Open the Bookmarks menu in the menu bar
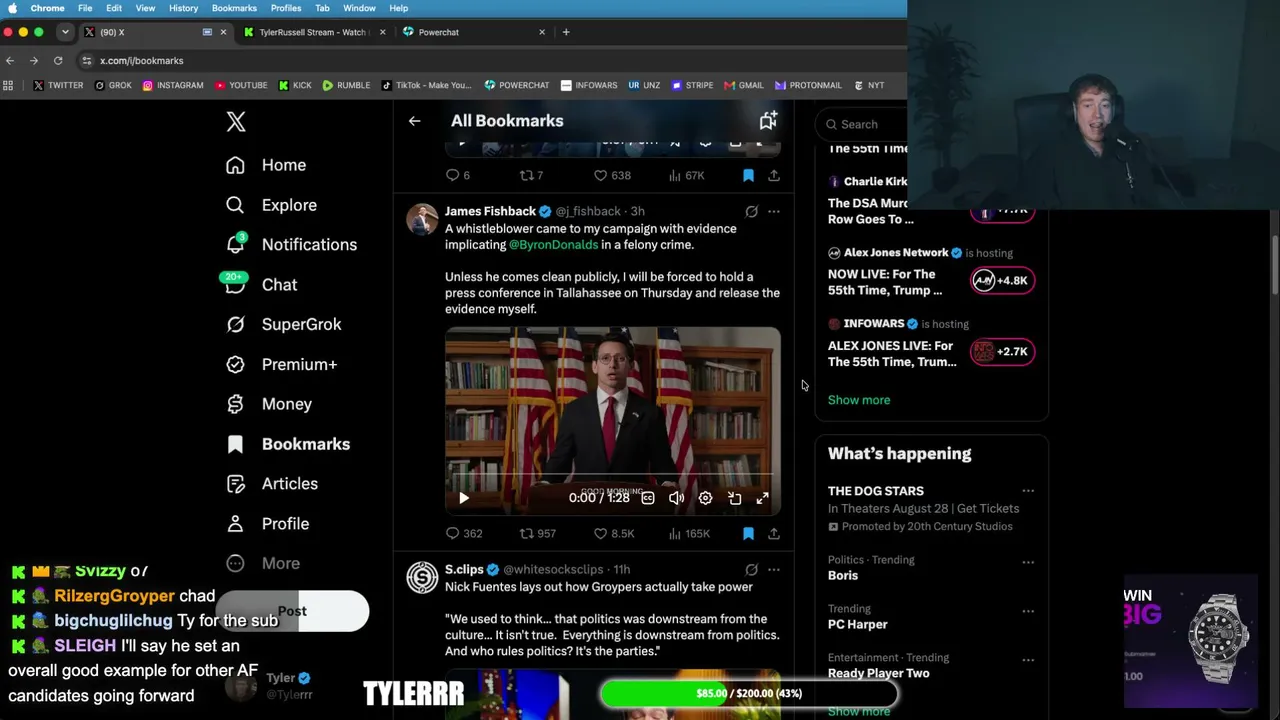 [x=234, y=8]
